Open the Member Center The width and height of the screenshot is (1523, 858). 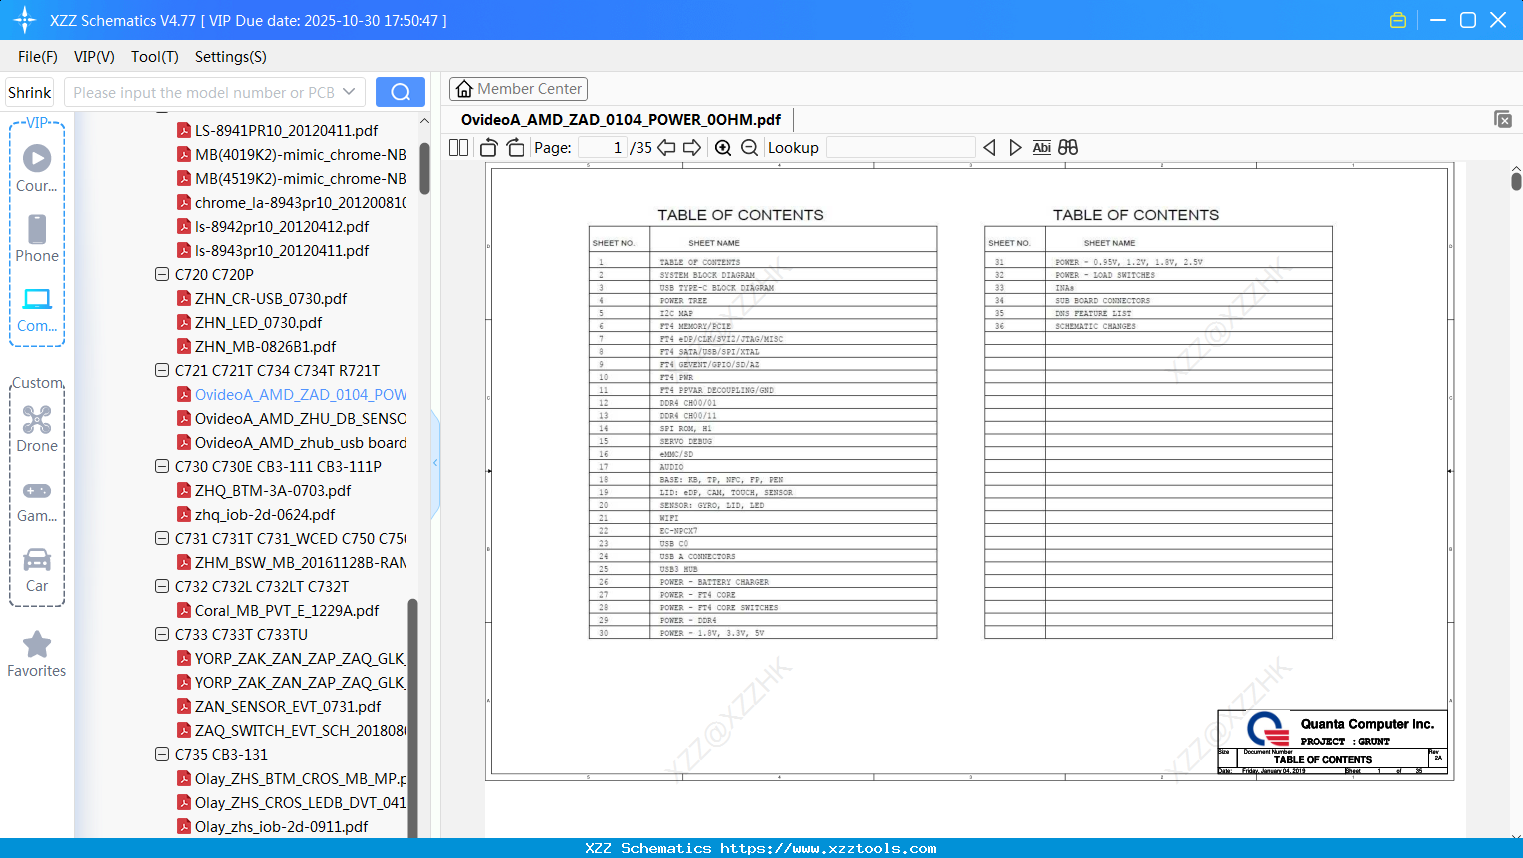(x=518, y=89)
